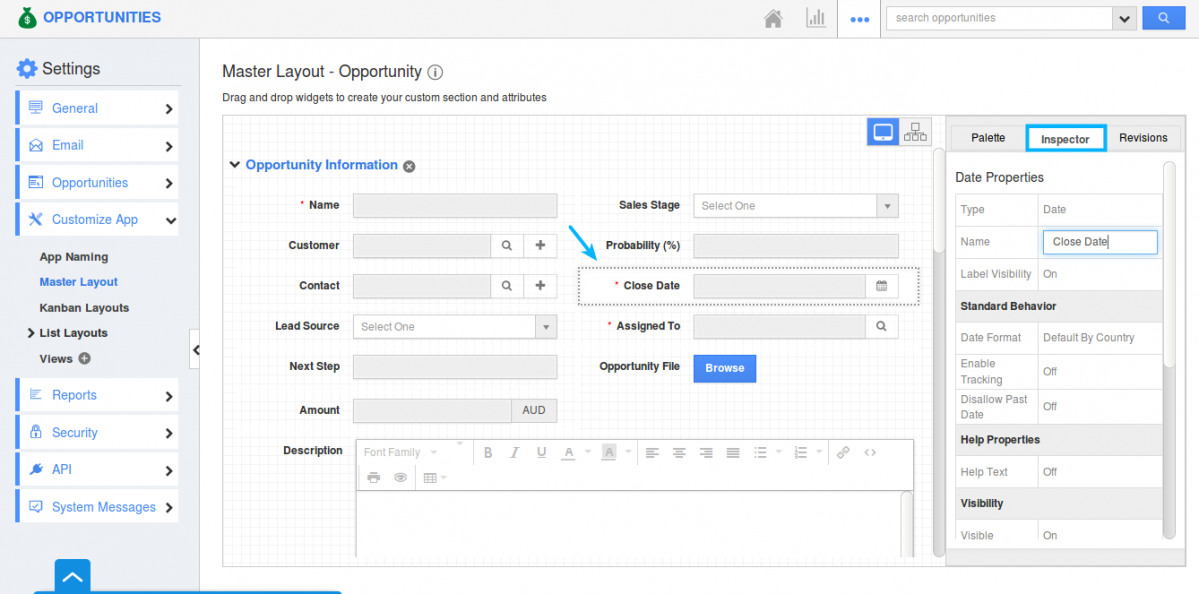The width and height of the screenshot is (1199, 594).
Task: Click the plus icon beside the Contact field
Action: click(x=540, y=286)
